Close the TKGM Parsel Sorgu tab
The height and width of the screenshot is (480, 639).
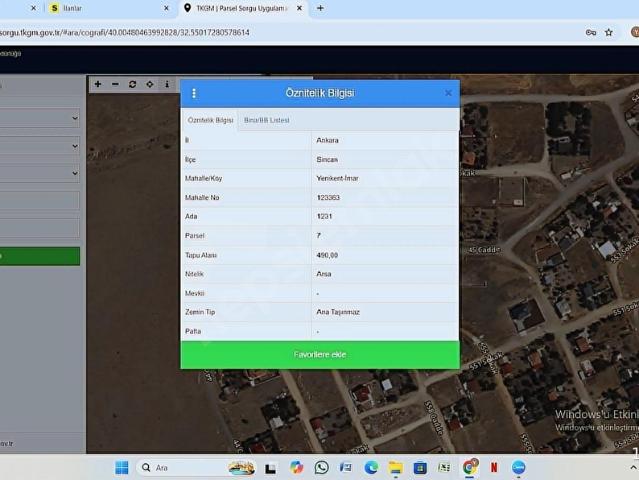[299, 8]
